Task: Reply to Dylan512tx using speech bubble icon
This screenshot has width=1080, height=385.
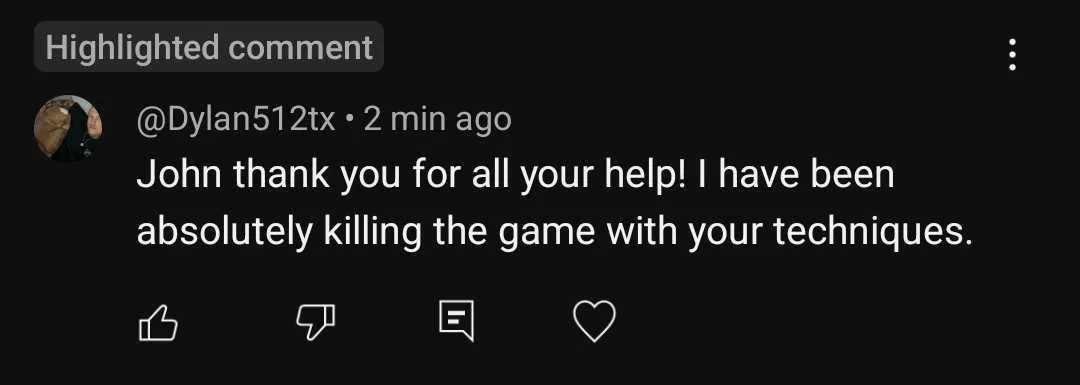Action: coord(457,321)
